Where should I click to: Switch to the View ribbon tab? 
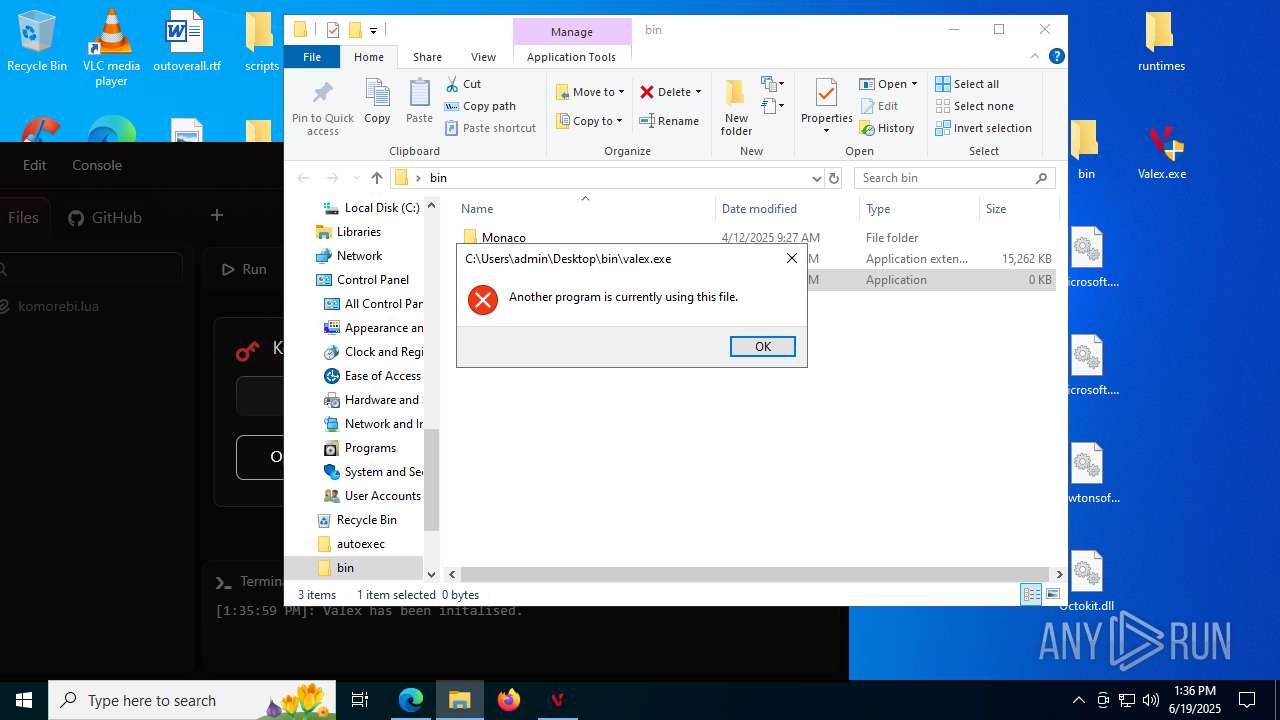(483, 57)
